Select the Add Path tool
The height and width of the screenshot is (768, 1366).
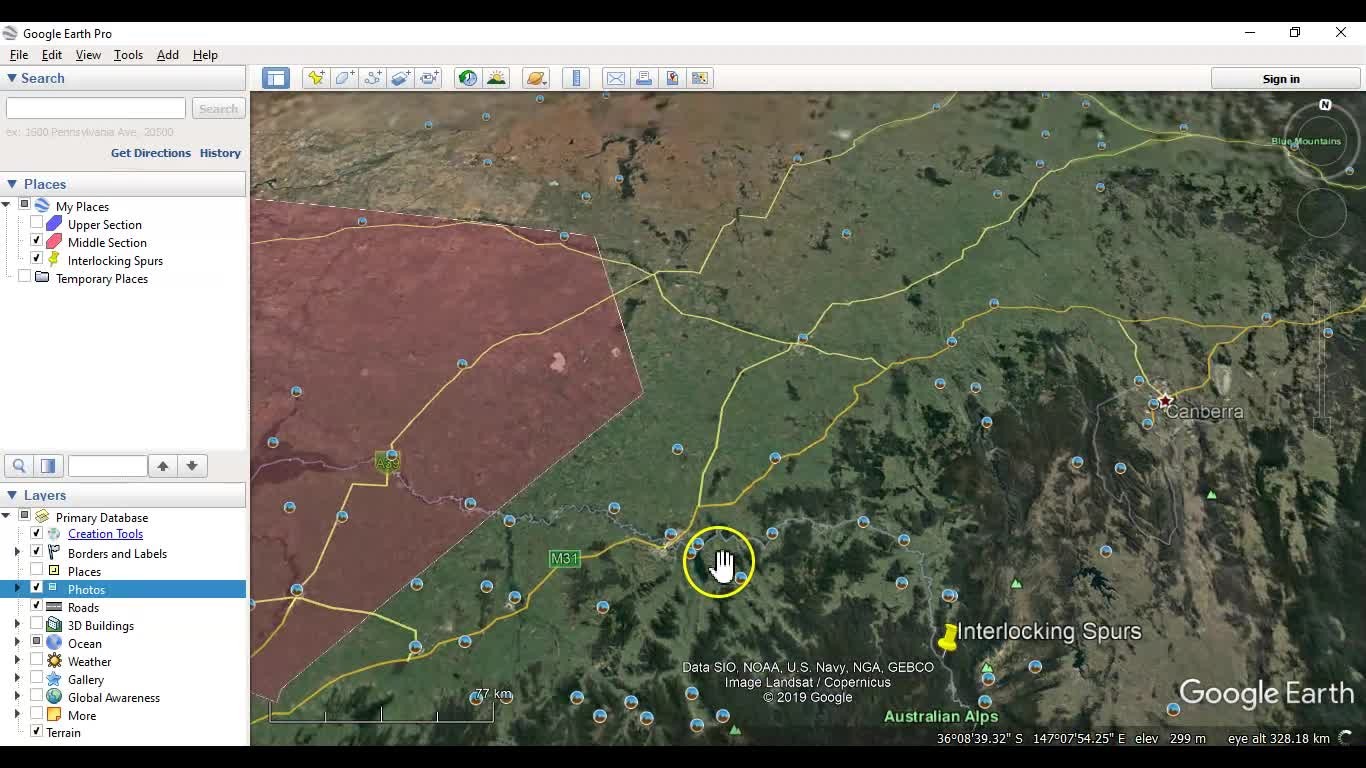[372, 77]
